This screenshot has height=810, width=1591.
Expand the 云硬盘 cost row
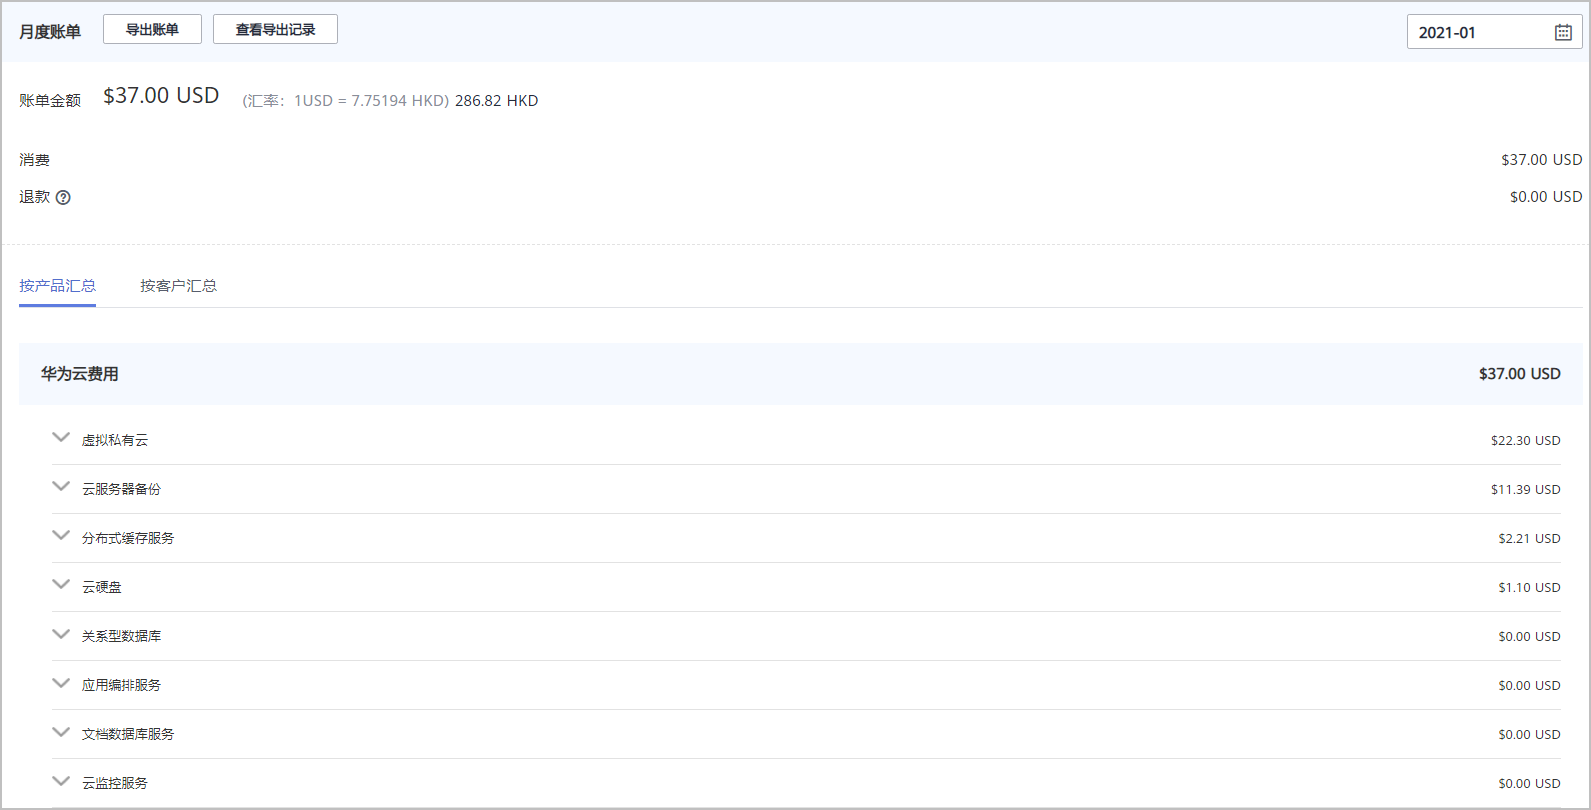(x=61, y=585)
